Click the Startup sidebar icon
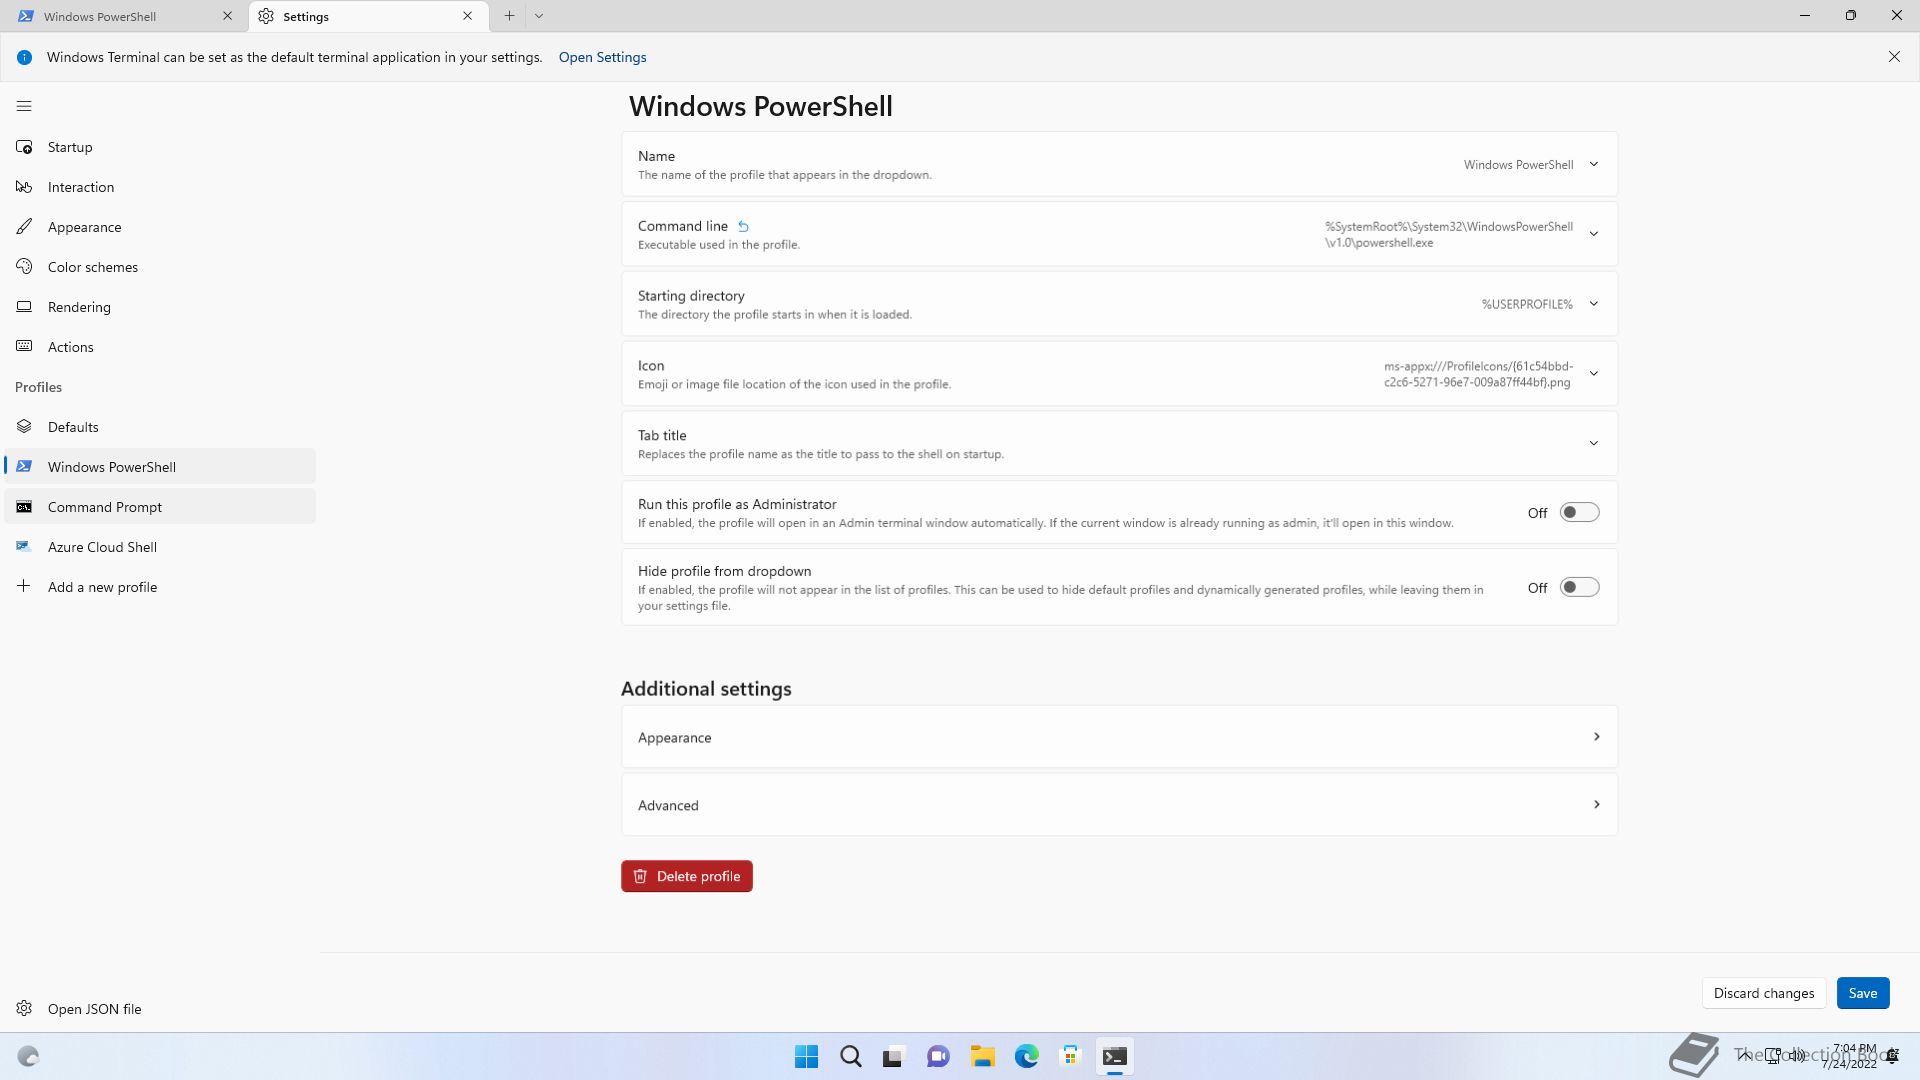The width and height of the screenshot is (1920, 1080). [x=24, y=147]
